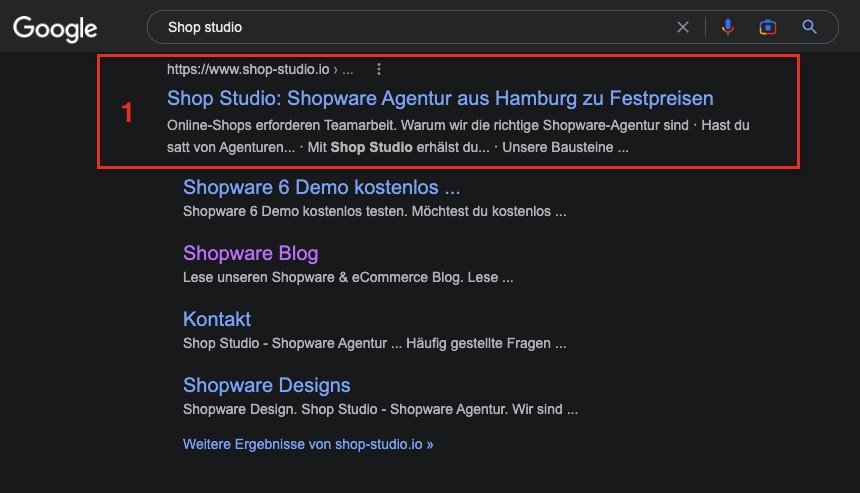Click into the search field containing "Shop studio"

(400, 28)
